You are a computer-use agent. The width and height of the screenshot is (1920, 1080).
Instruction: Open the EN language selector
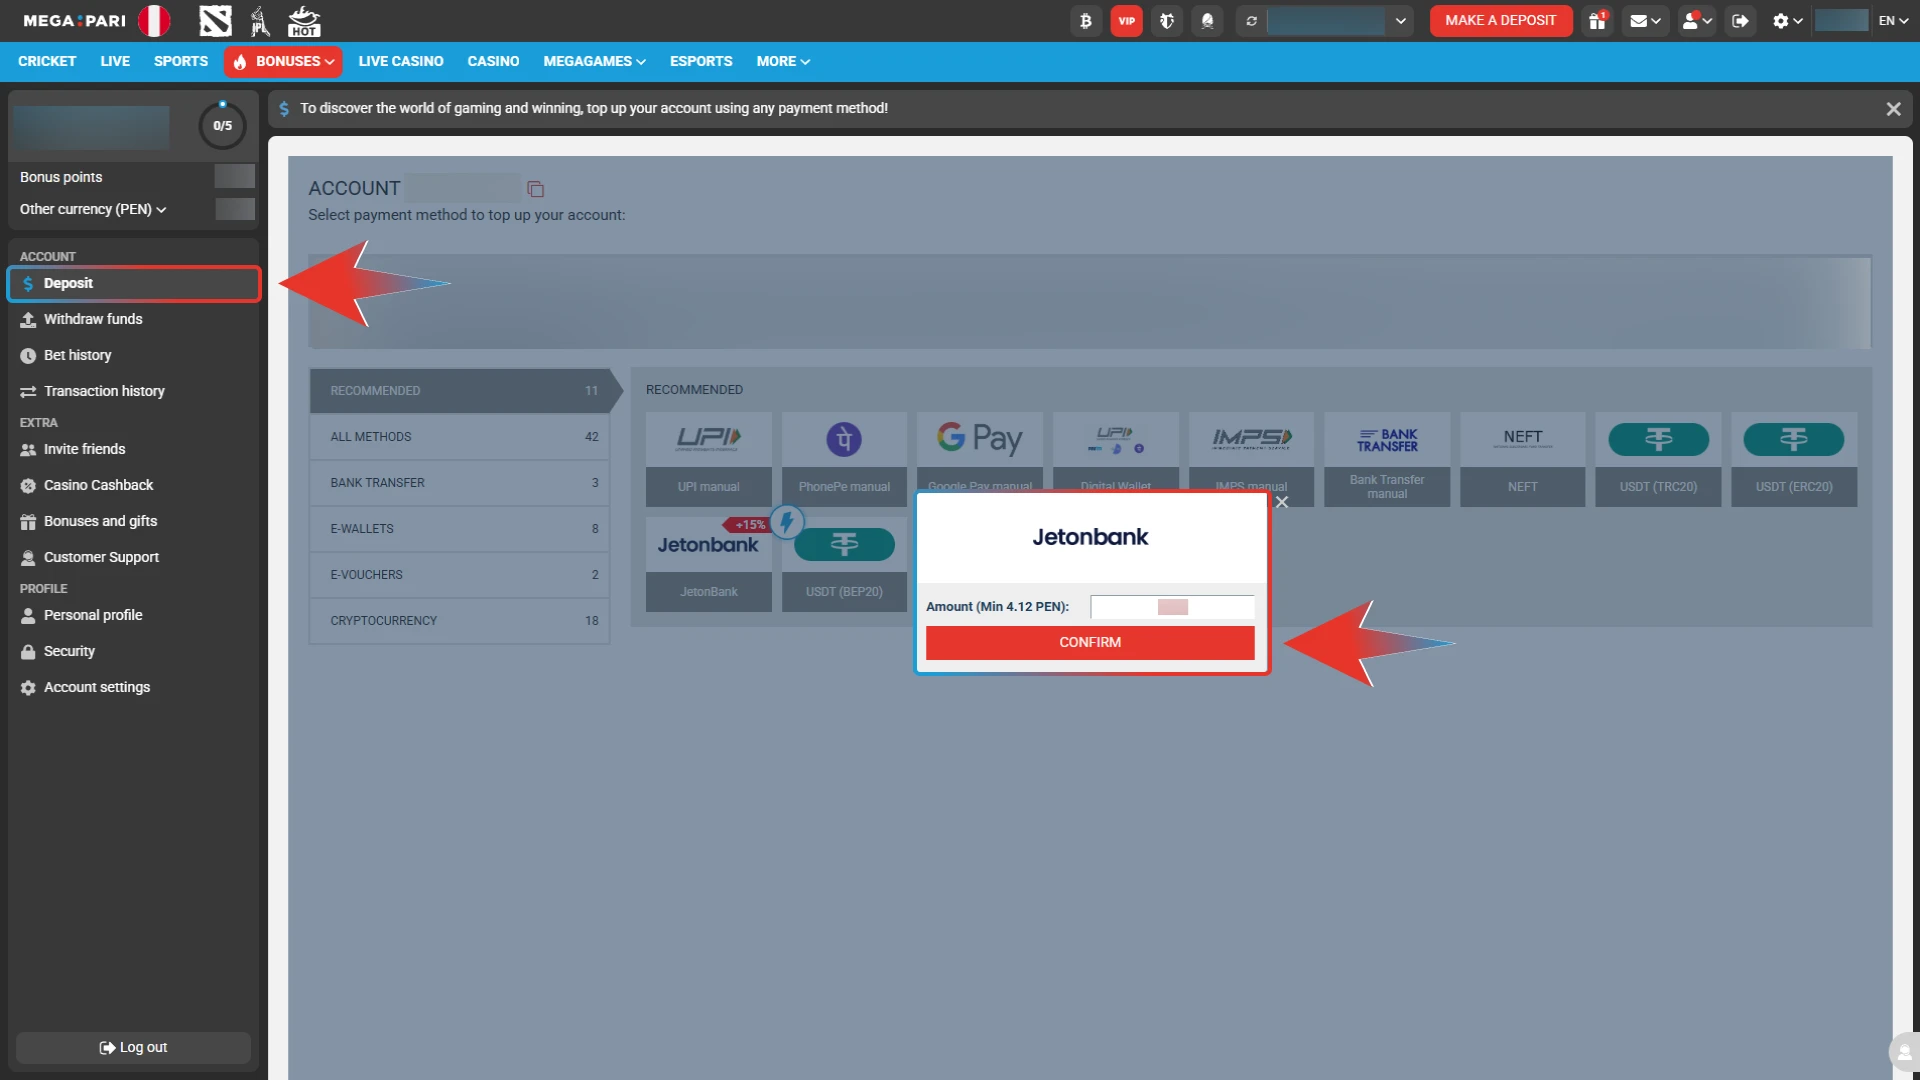[x=1893, y=21]
